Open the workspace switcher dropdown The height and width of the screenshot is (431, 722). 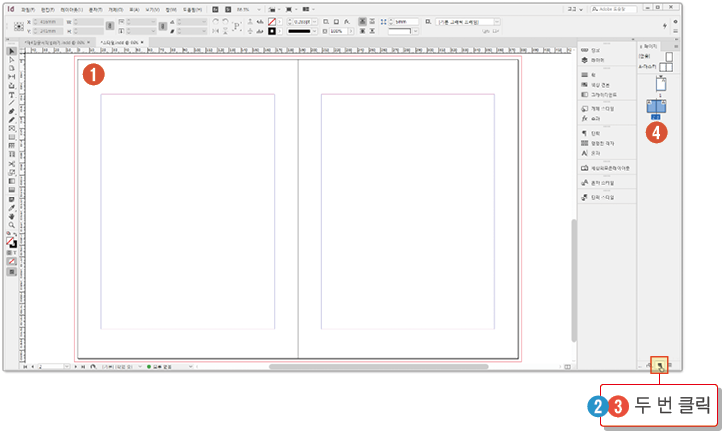click(x=576, y=10)
